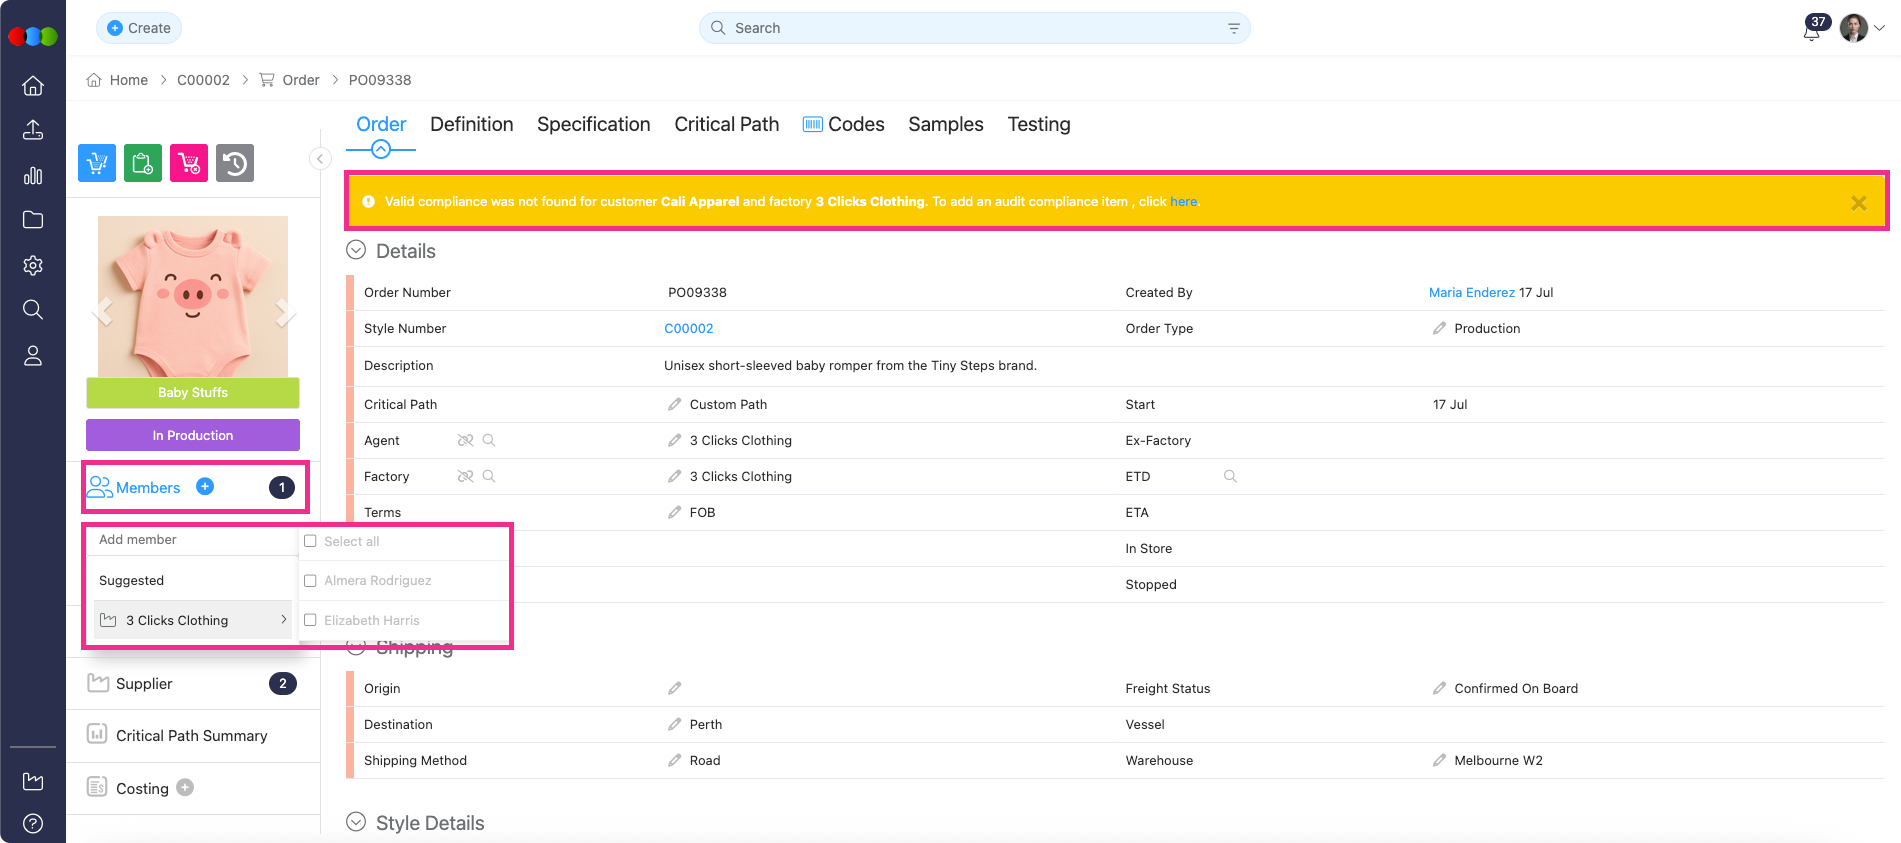Tick the Almera Rodriguez checkbox
The width and height of the screenshot is (1901, 843).
[x=311, y=581]
